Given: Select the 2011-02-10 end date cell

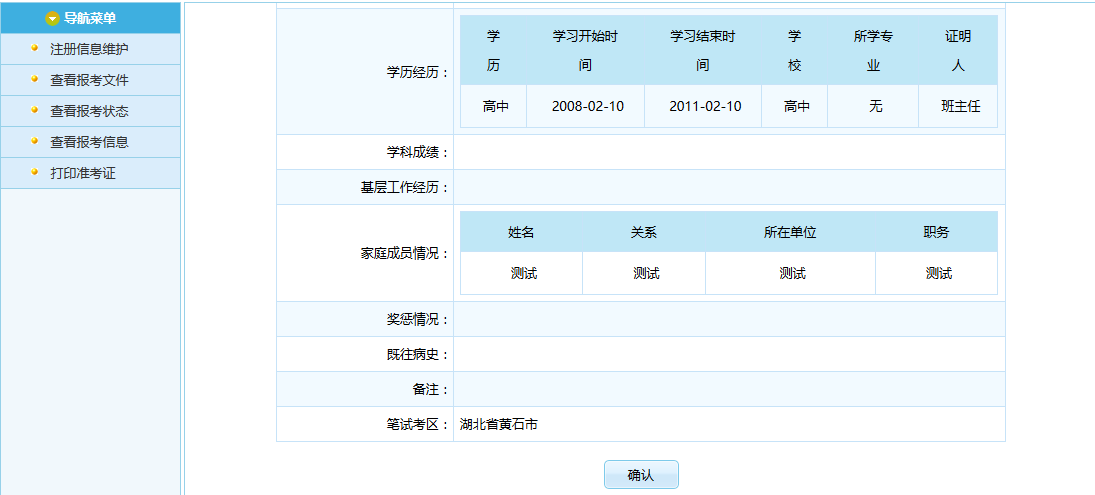Looking at the screenshot, I should pyautogui.click(x=705, y=106).
